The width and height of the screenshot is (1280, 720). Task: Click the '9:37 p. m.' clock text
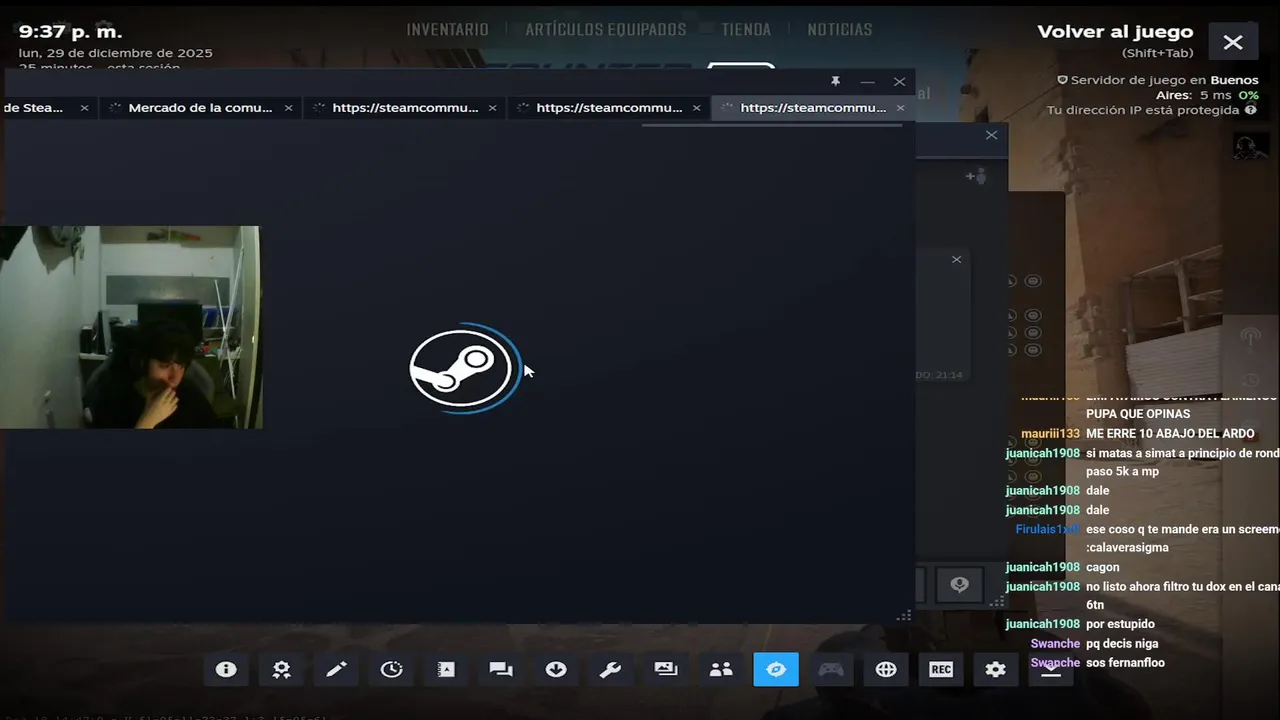pos(70,32)
